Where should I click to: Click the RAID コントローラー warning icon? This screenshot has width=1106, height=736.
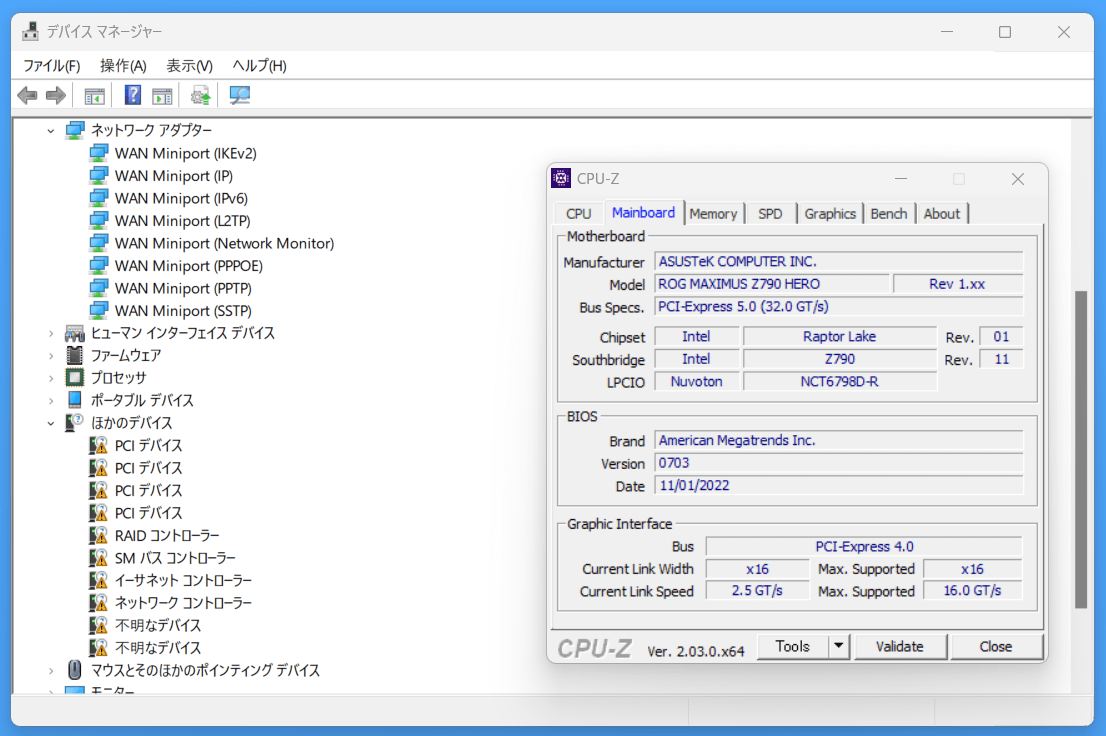pos(99,536)
